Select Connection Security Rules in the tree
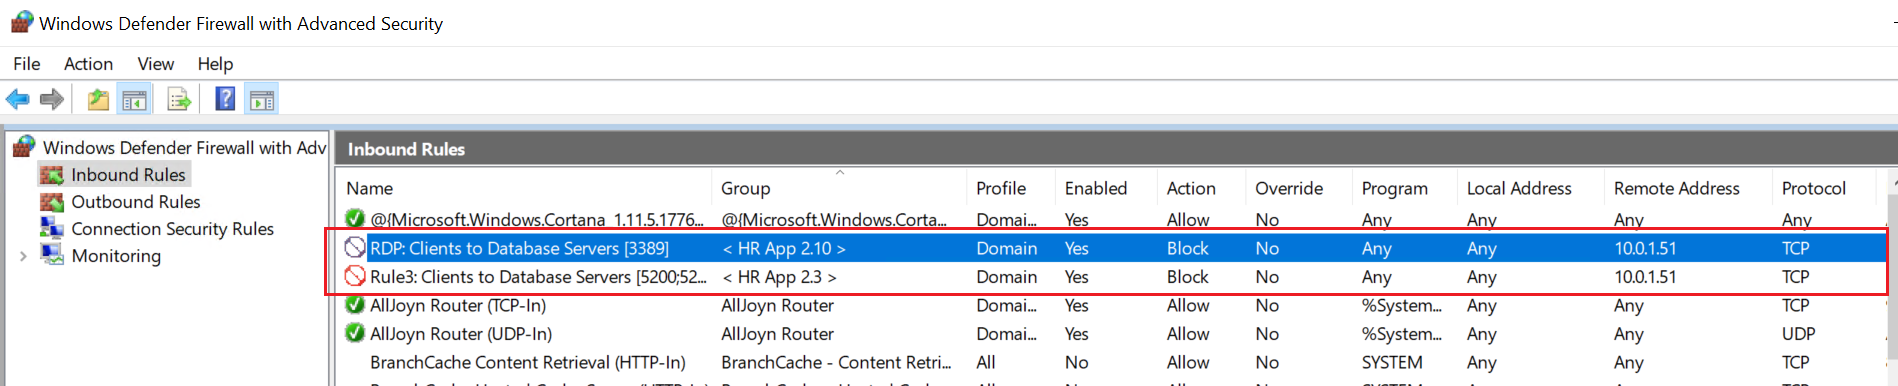Viewport: 1898px width, 386px height. [x=172, y=229]
